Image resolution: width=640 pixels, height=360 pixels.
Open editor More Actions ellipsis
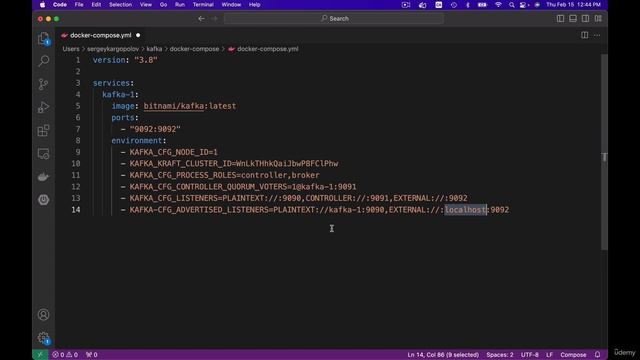click(x=597, y=35)
